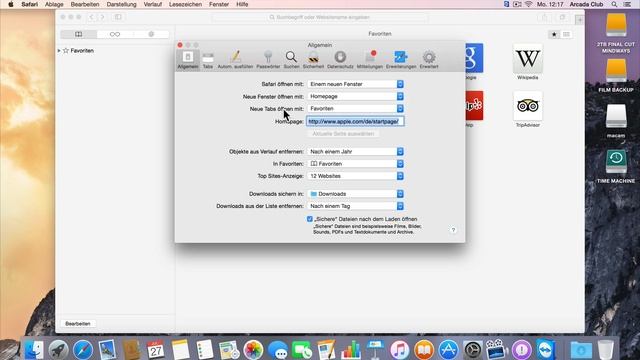Open 'Objekte aus Verlauf entfernen' dropdown
The width and height of the screenshot is (640, 360).
(x=356, y=151)
